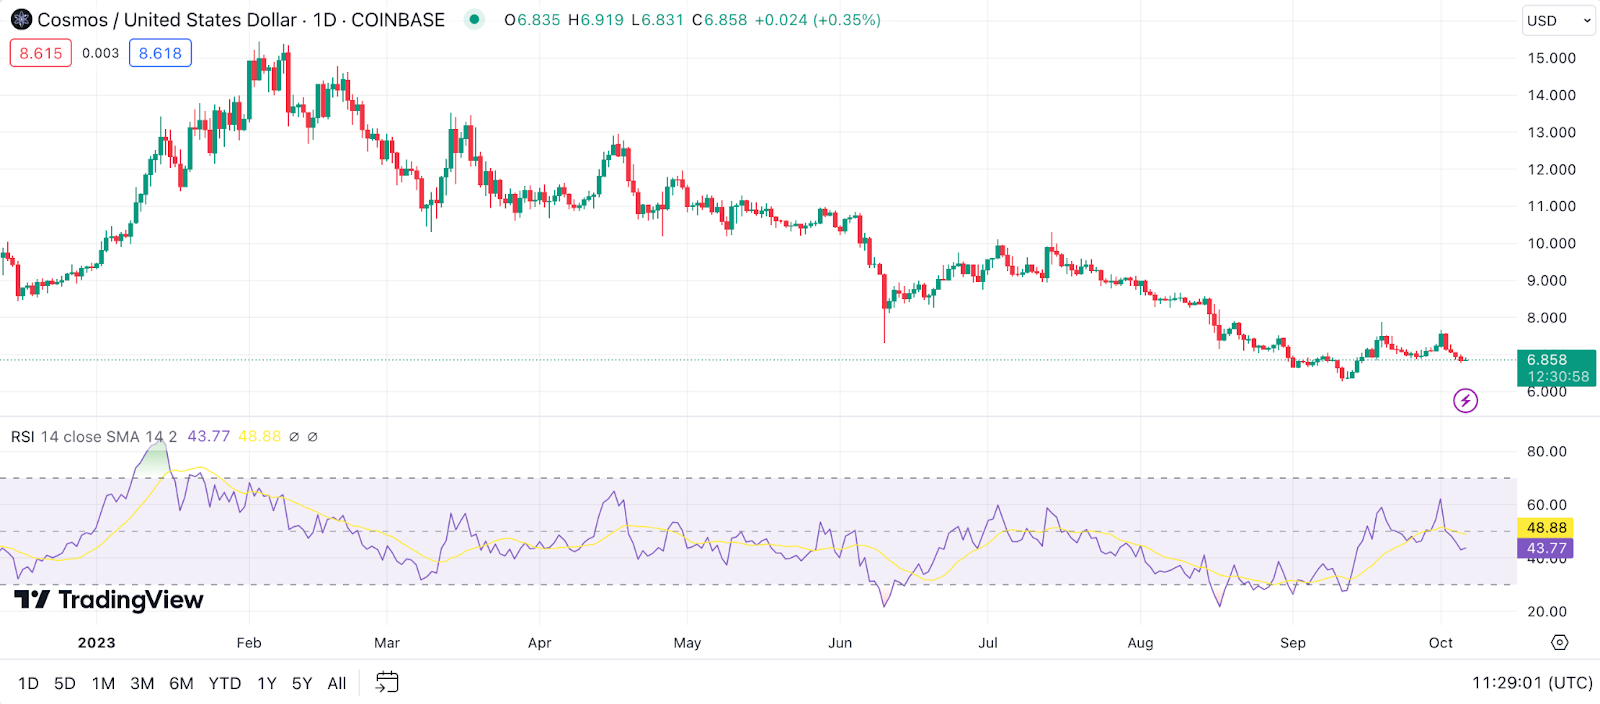Click the +0.024 (+0.35%) change value

817,20
